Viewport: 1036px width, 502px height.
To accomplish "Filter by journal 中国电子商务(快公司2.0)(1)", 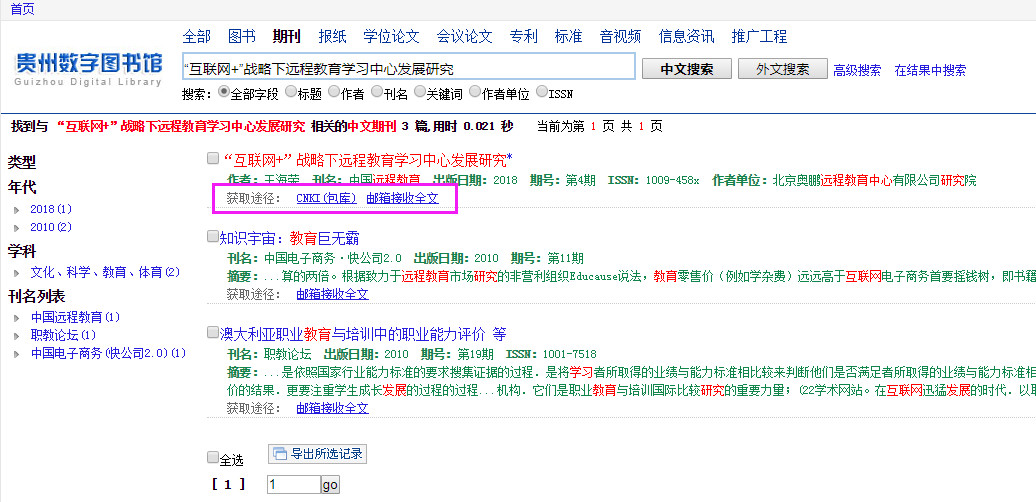I will pos(108,353).
